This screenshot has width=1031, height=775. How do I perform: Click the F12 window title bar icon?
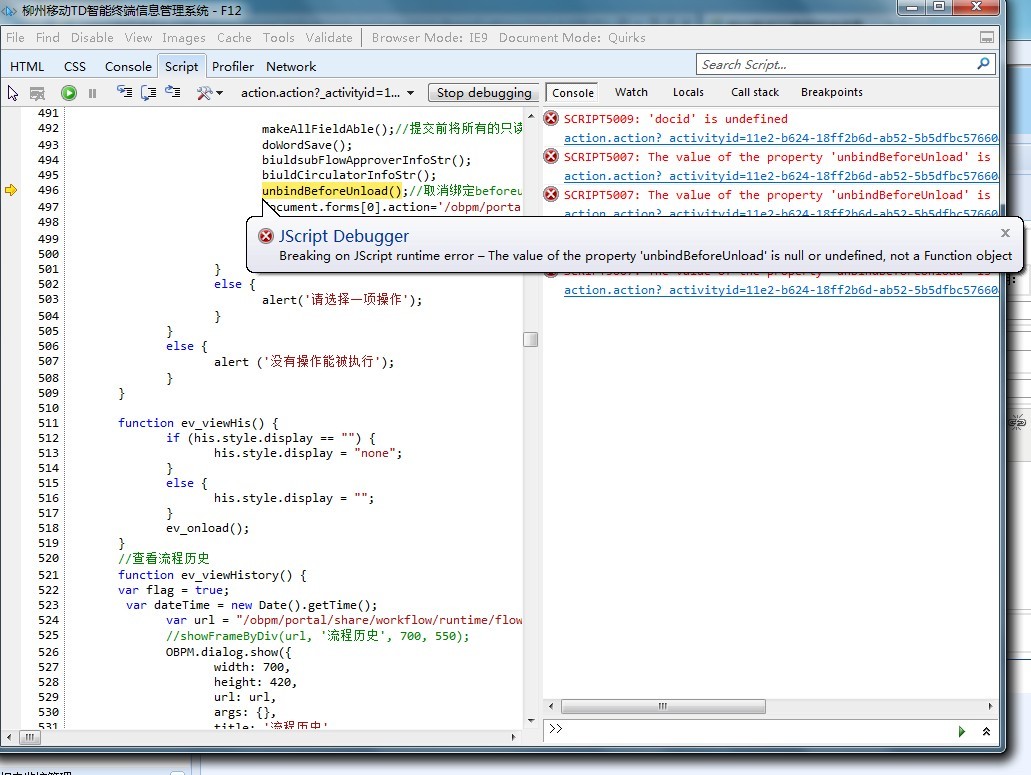pyautogui.click(x=9, y=11)
